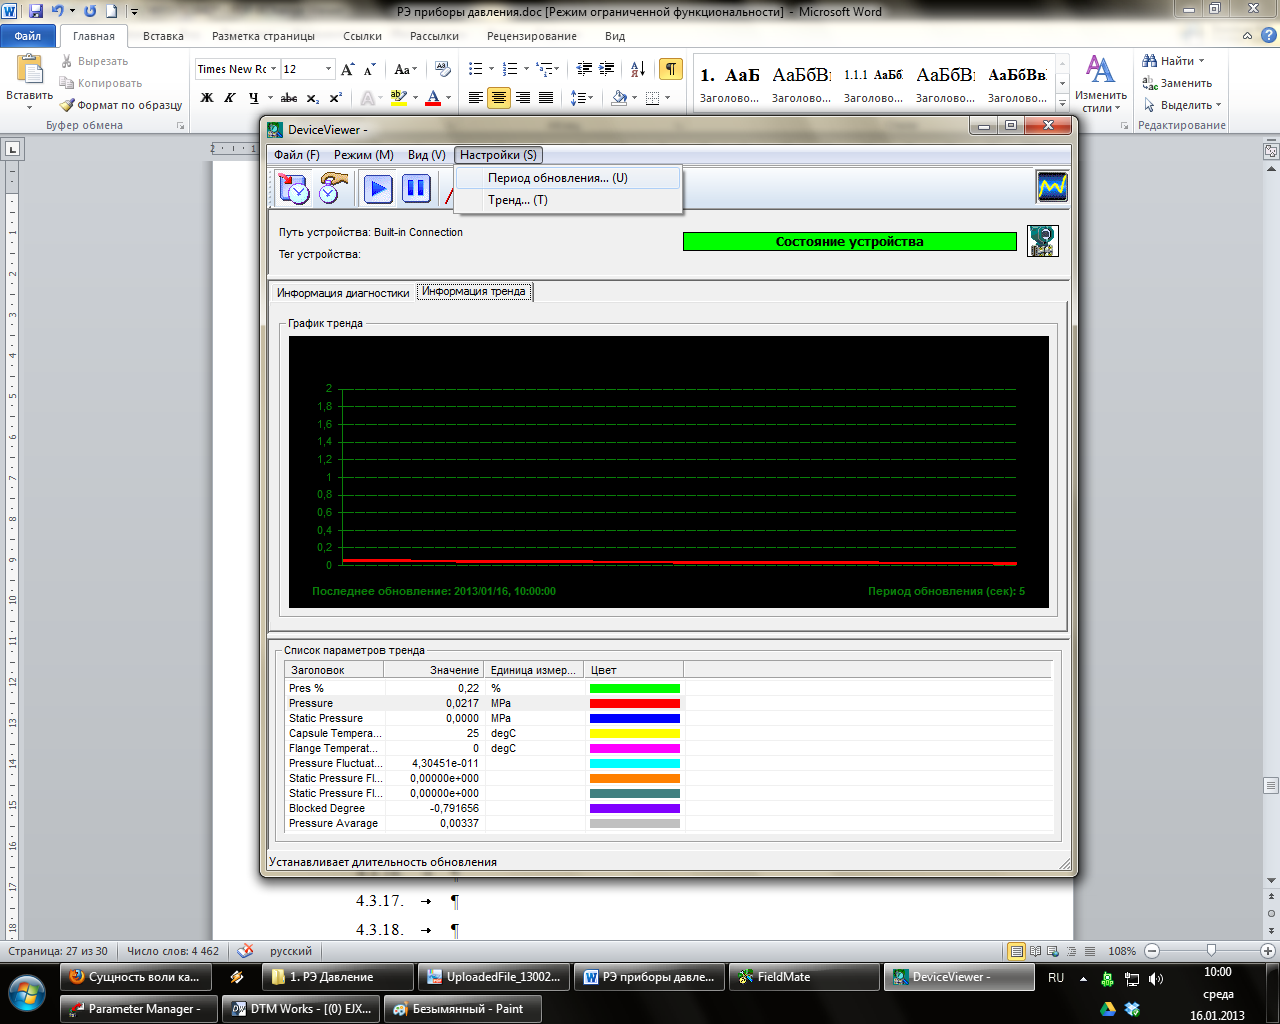Image resolution: width=1280 pixels, height=1024 pixels.
Task: Click the red Pressure color swatch
Action: point(635,703)
